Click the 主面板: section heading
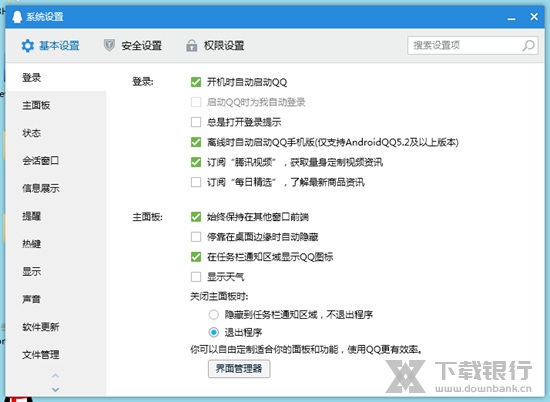Viewport: 550px width, 402px height. (x=147, y=217)
